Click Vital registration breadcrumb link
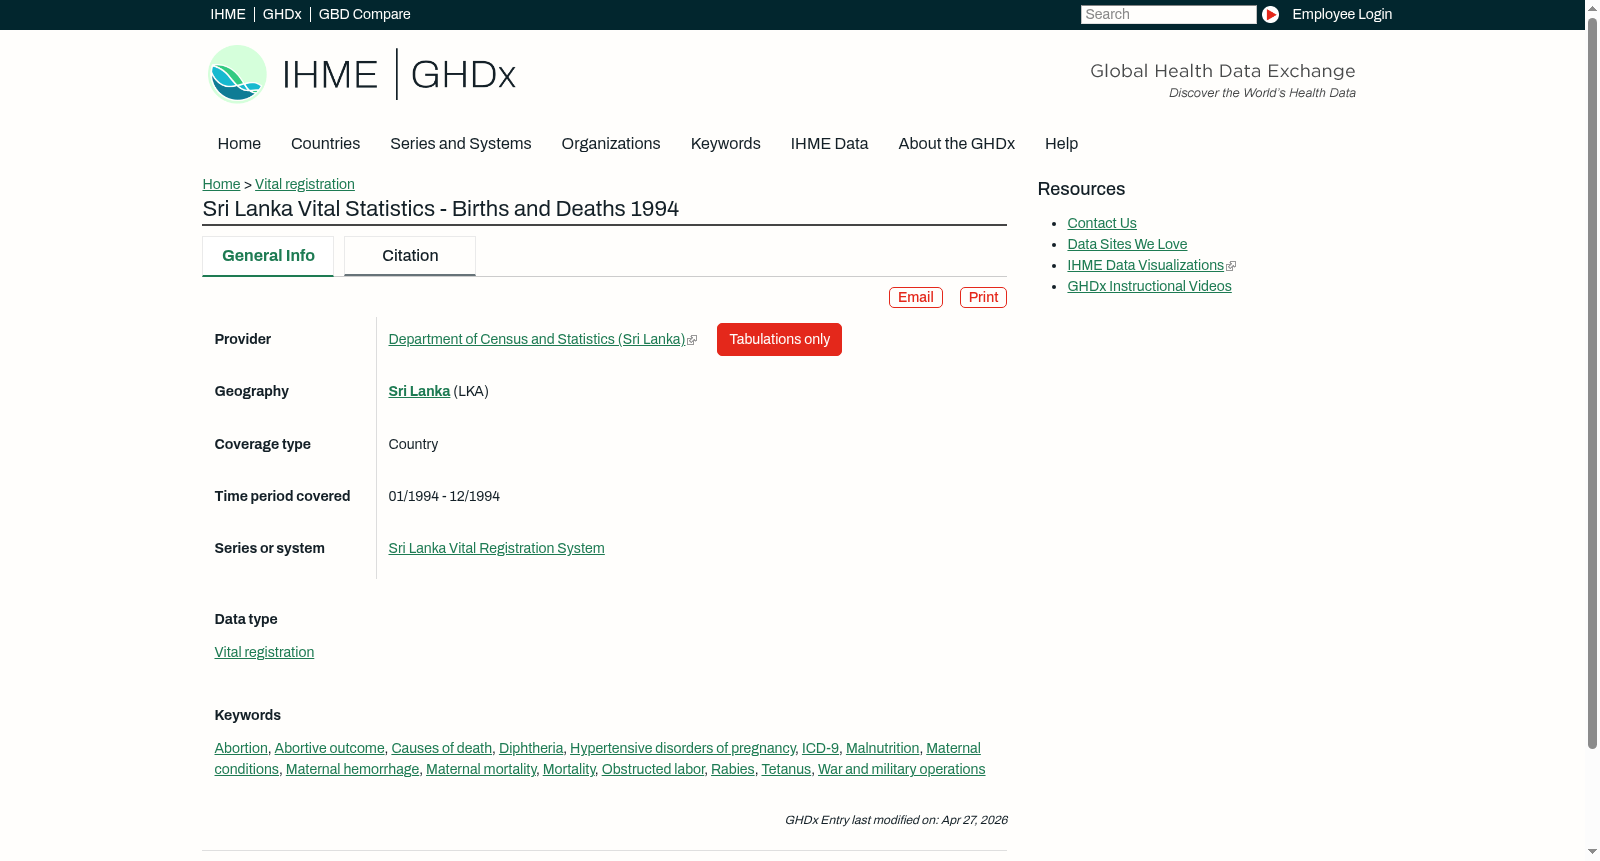This screenshot has width=1600, height=861. click(305, 184)
